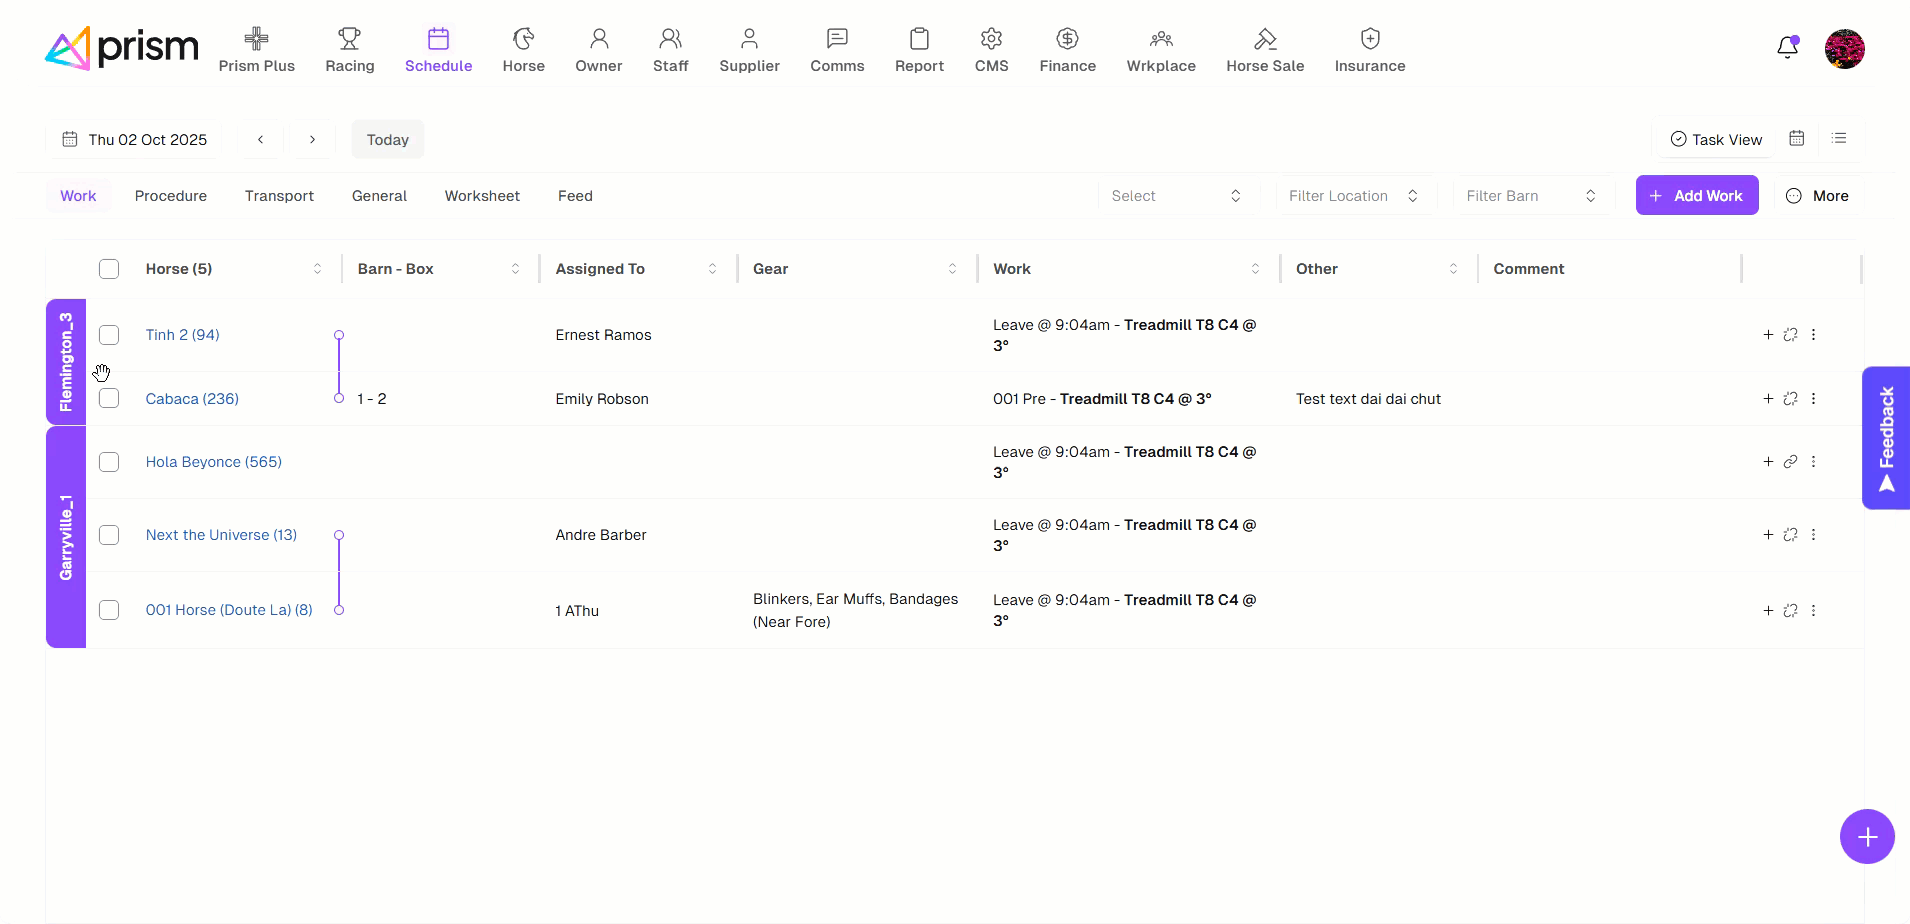1910x924 pixels.
Task: Tick the checkbox for Tinh 2 (94)
Action: (x=109, y=335)
